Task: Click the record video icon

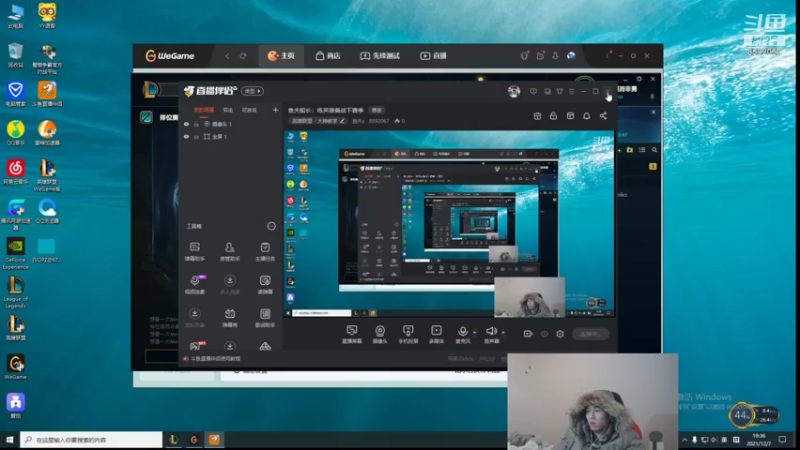Action: click(528, 334)
